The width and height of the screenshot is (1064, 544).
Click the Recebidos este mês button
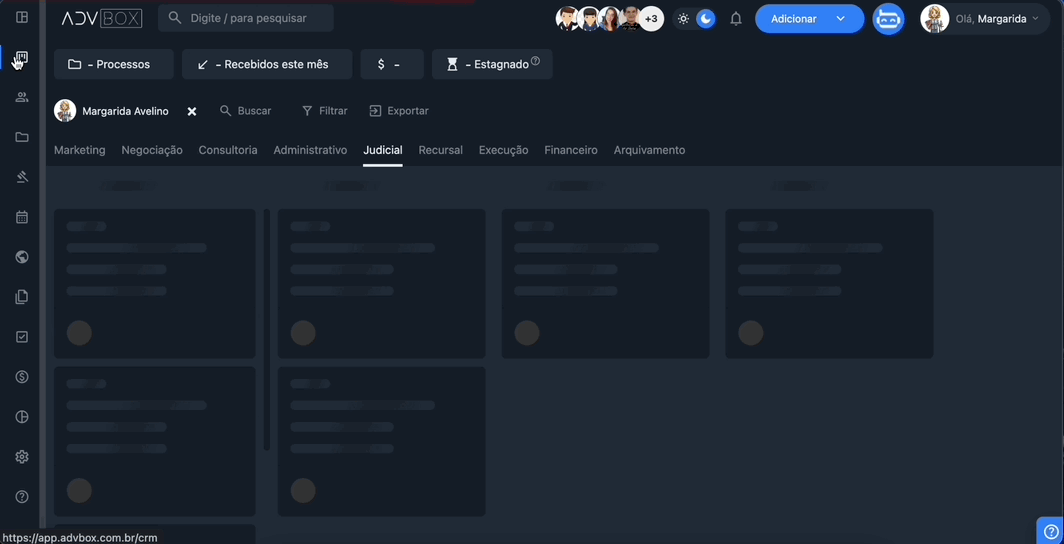[267, 64]
